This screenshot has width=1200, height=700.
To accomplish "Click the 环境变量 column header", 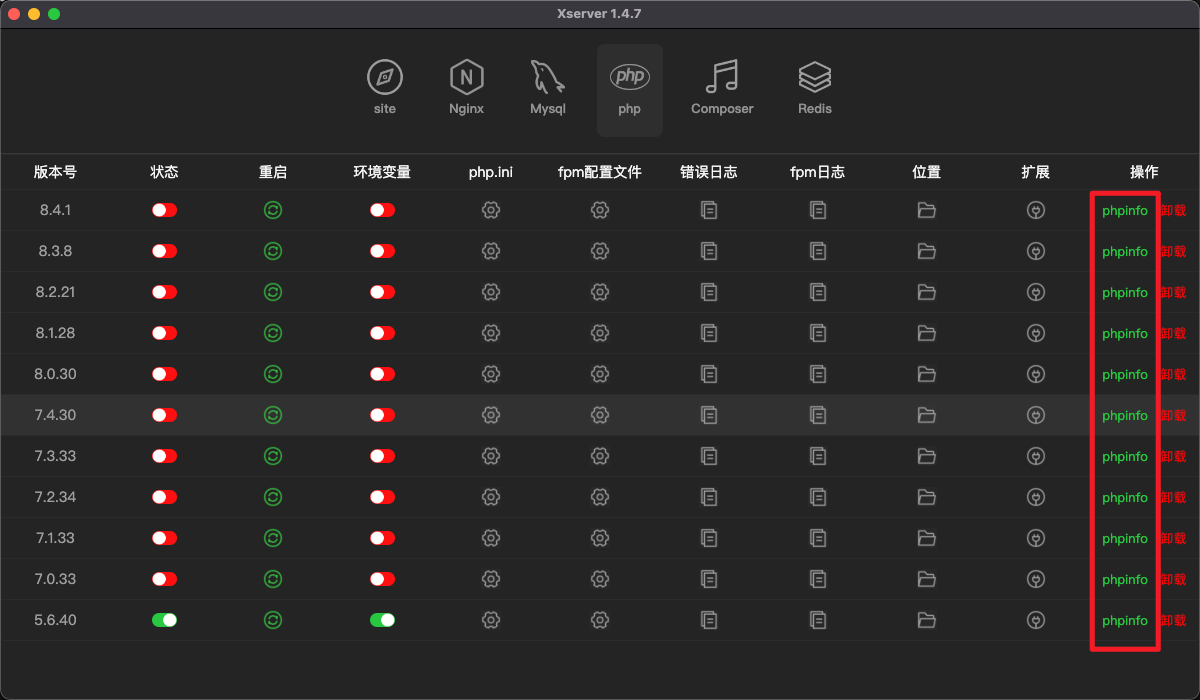I will [382, 172].
